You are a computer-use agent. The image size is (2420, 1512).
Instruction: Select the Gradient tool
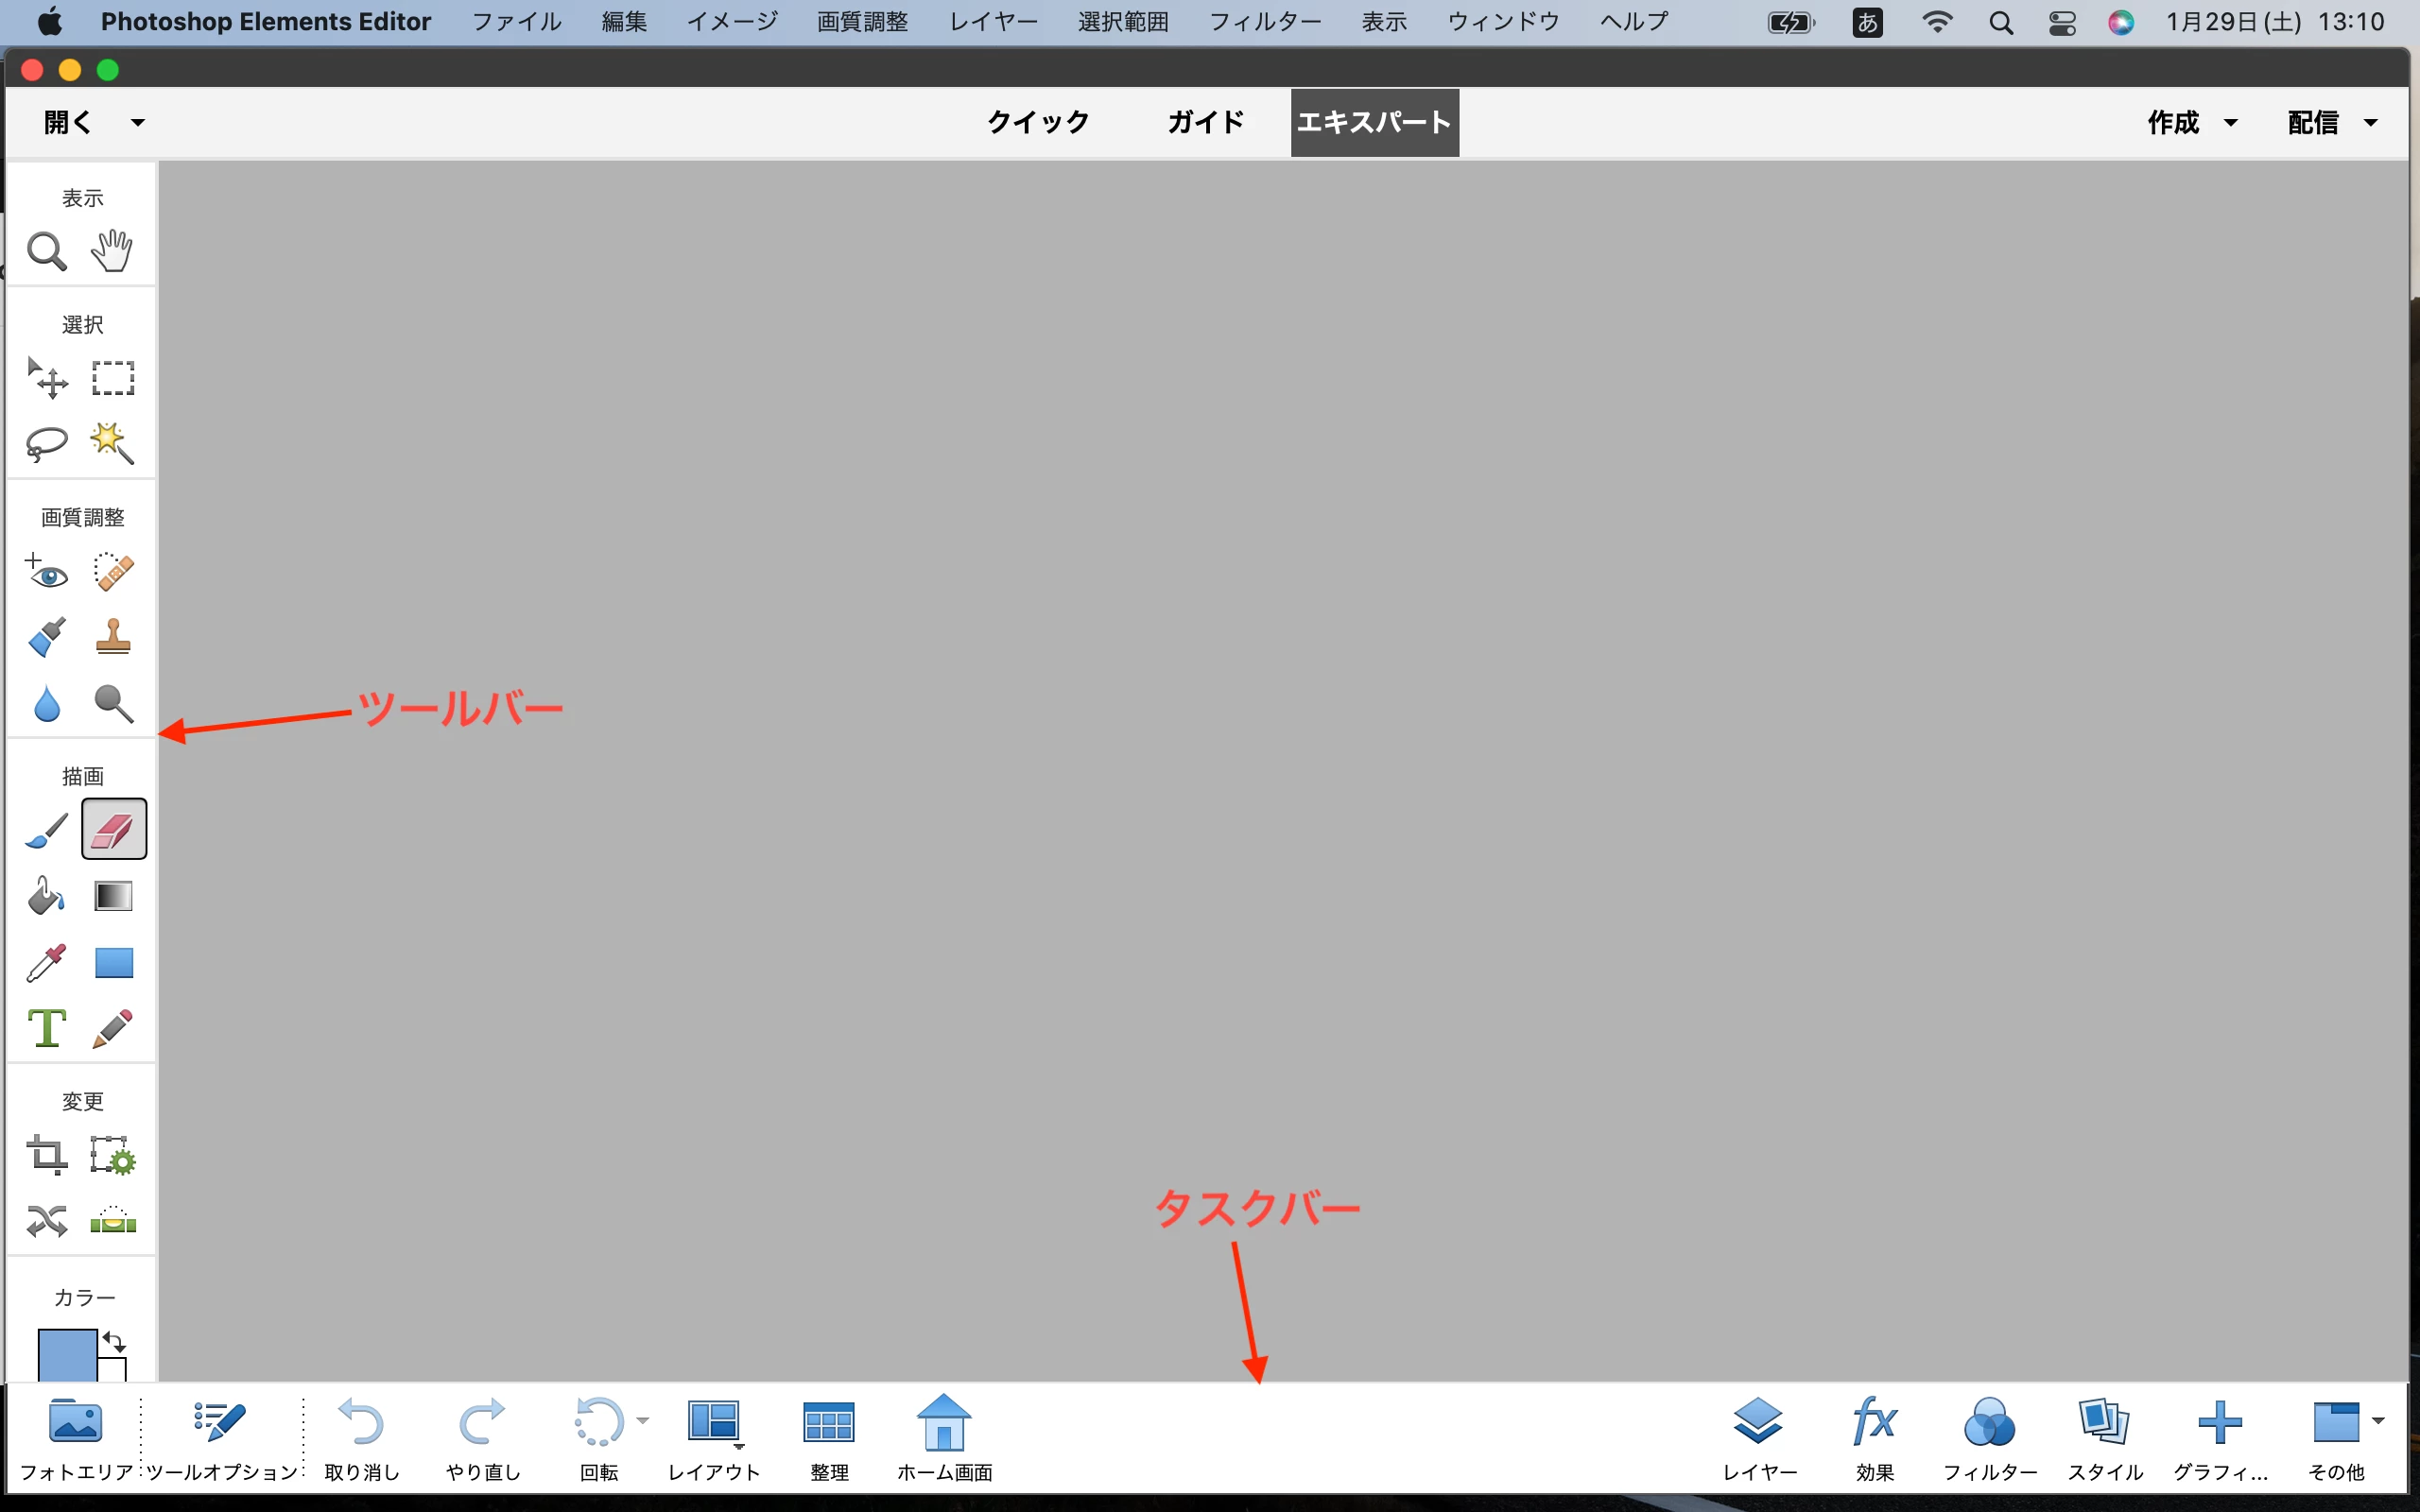click(x=113, y=896)
